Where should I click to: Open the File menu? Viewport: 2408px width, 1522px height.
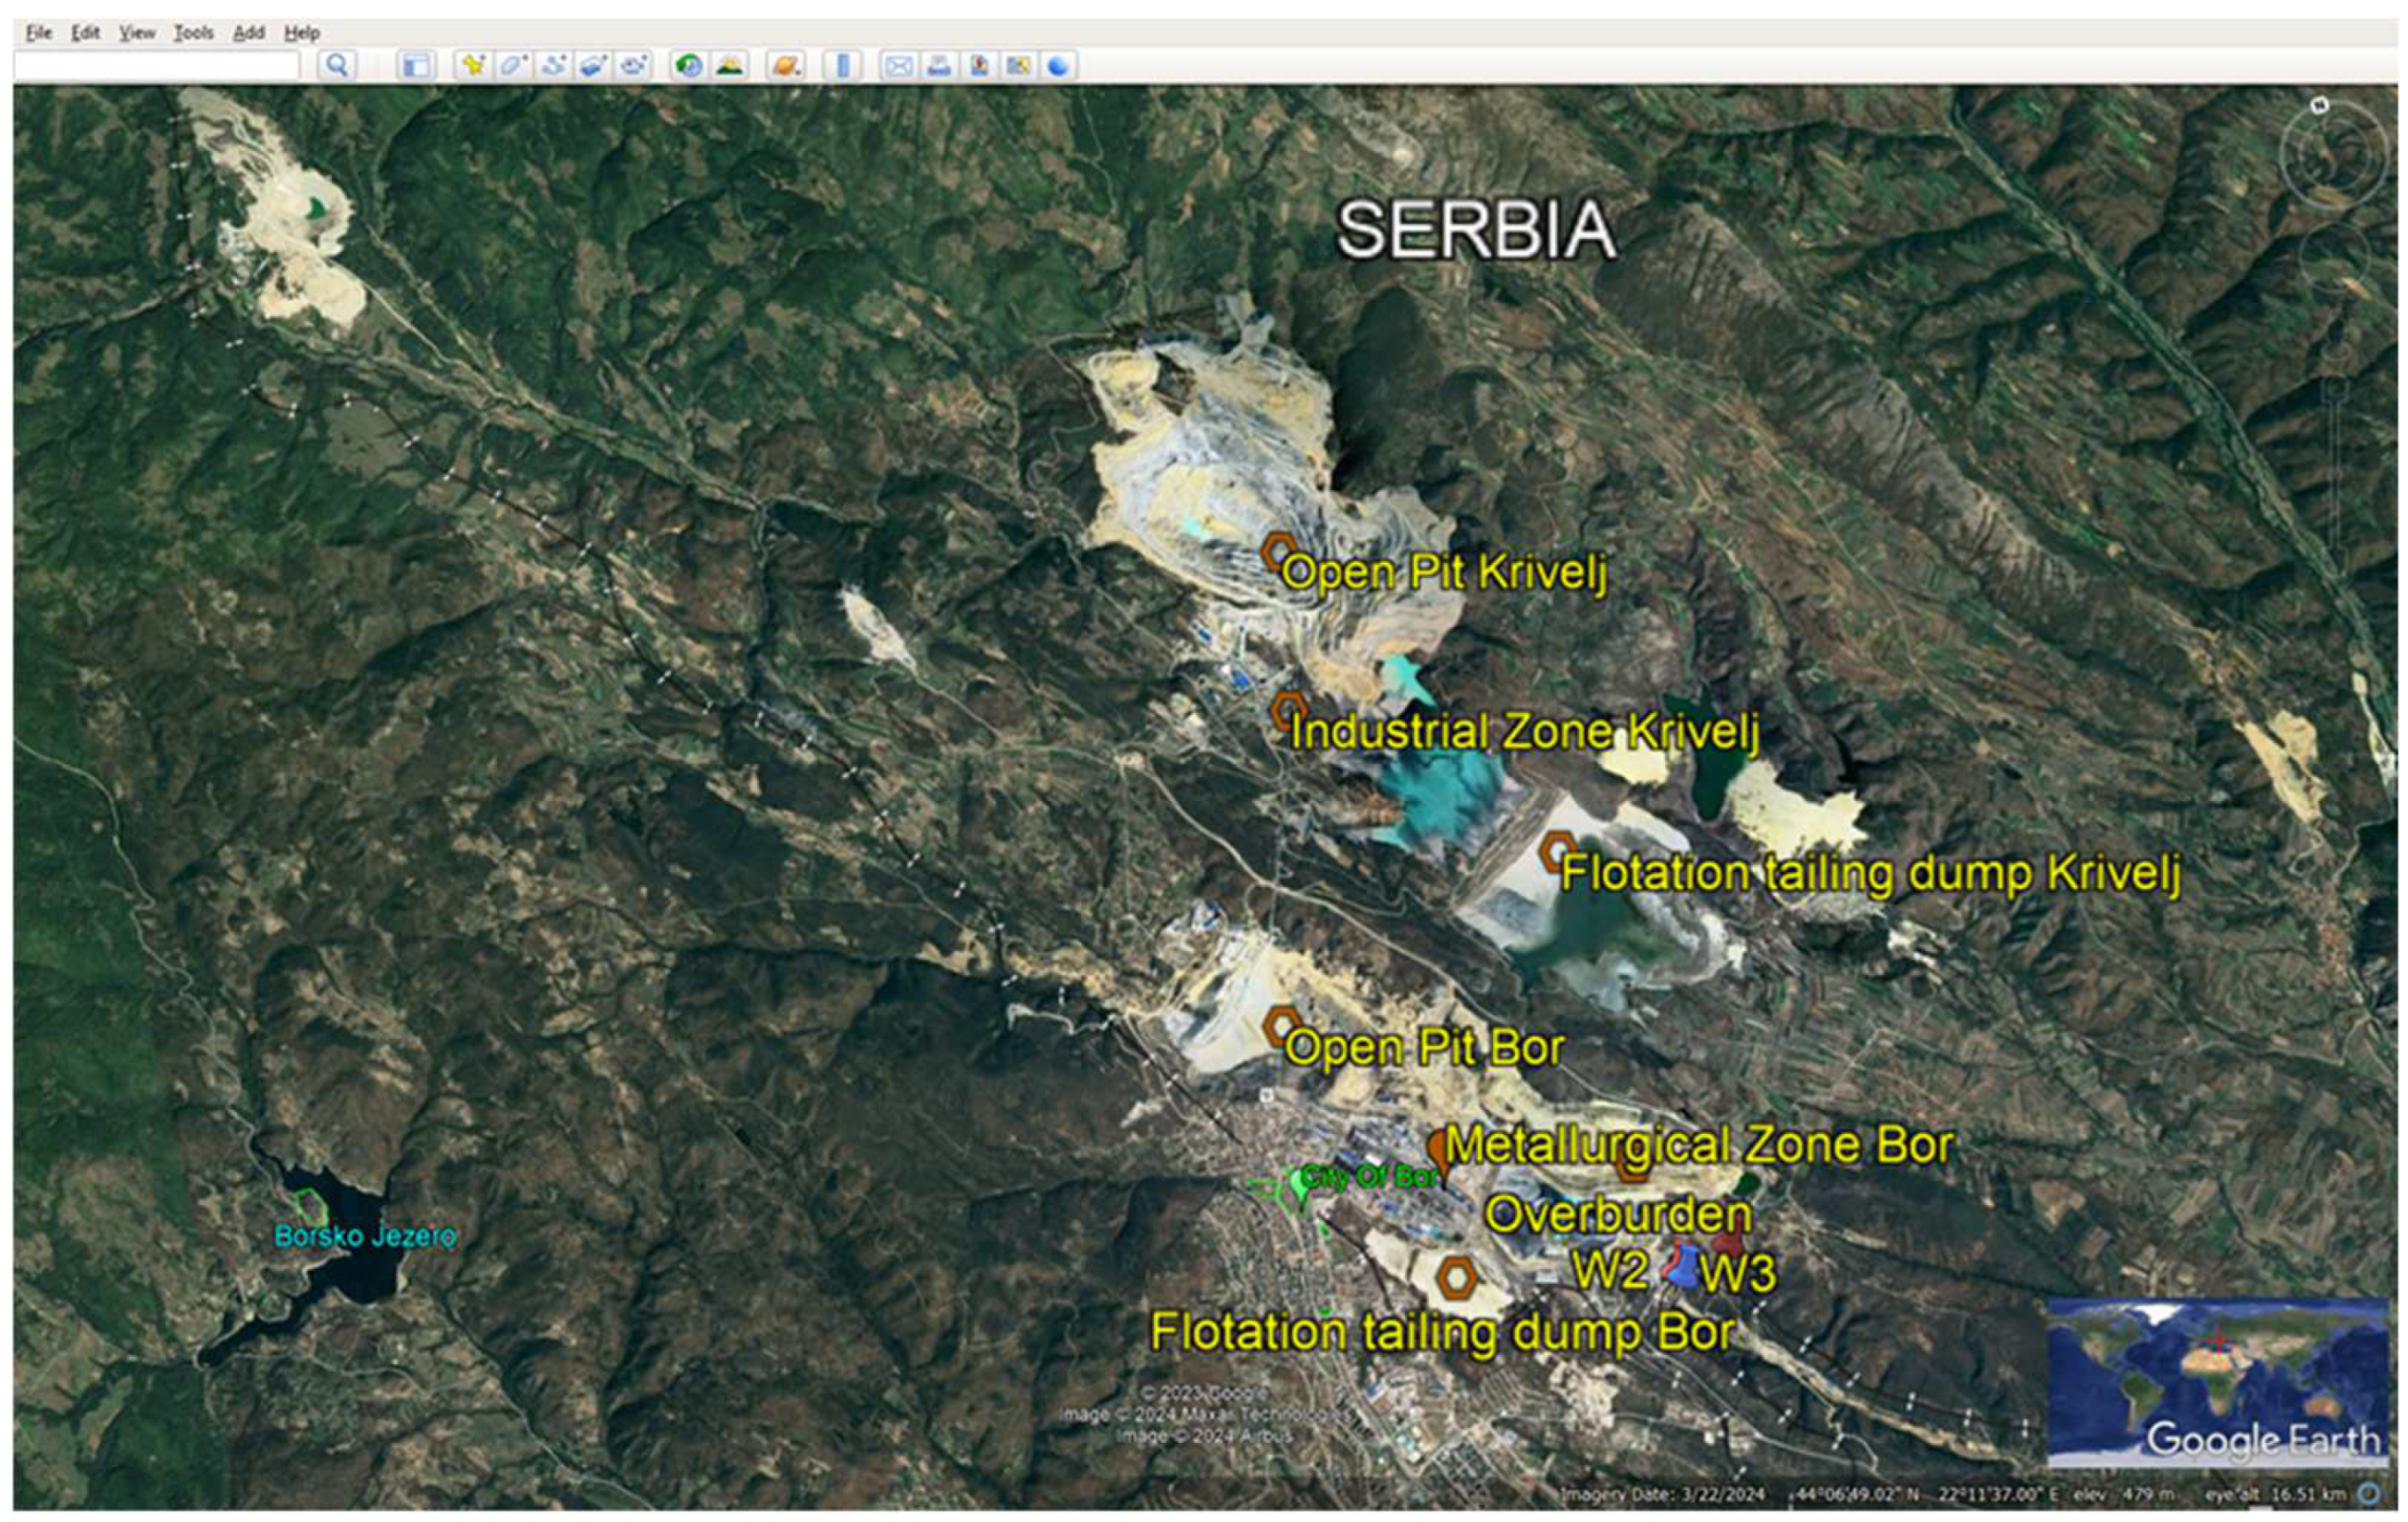coord(38,33)
